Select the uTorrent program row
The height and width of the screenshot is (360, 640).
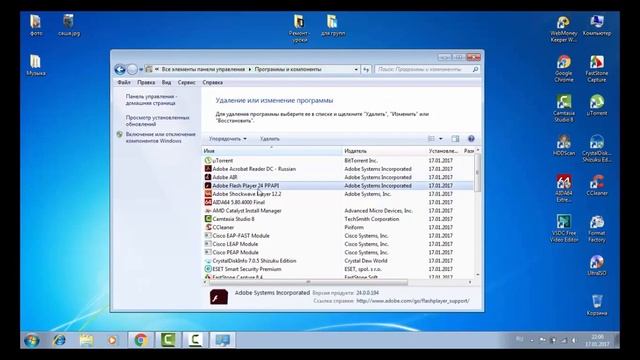338,161
